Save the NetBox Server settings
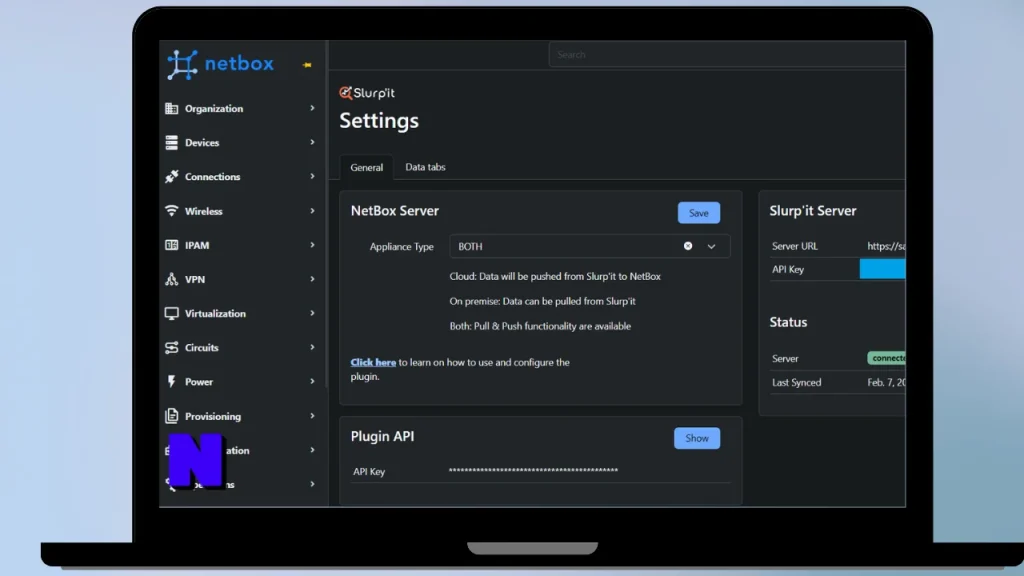This screenshot has width=1024, height=576. (699, 213)
